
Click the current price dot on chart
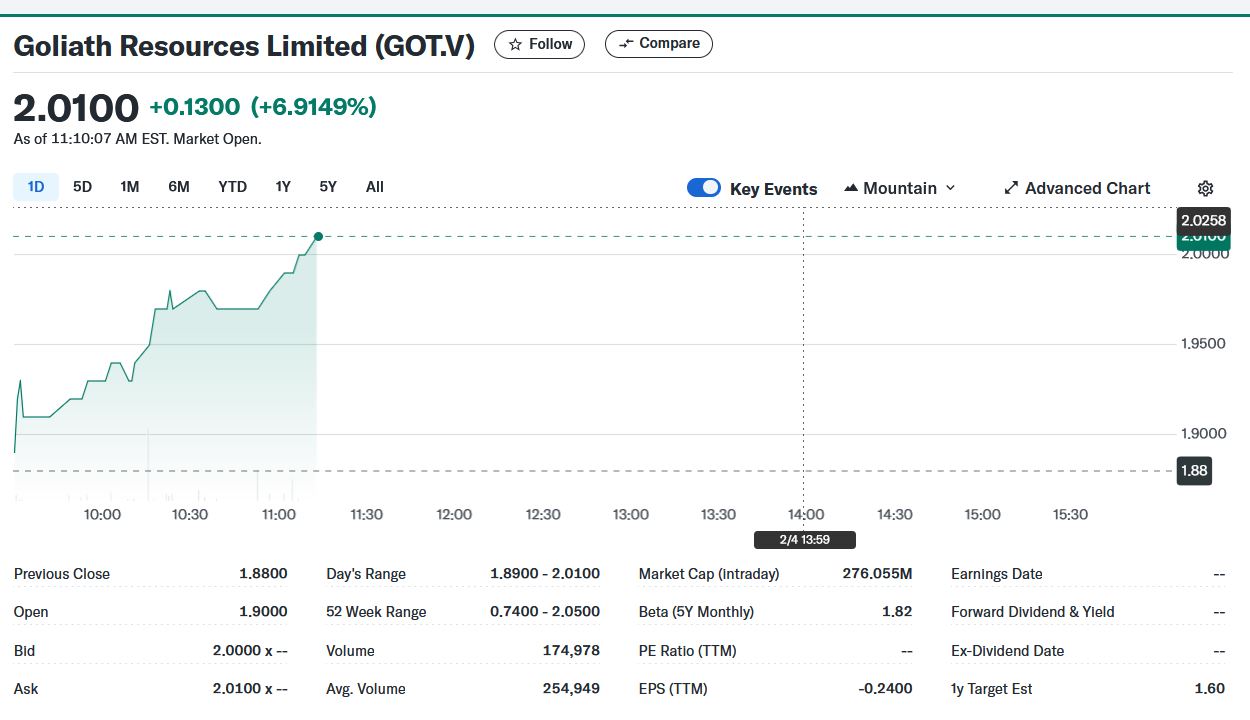318,237
